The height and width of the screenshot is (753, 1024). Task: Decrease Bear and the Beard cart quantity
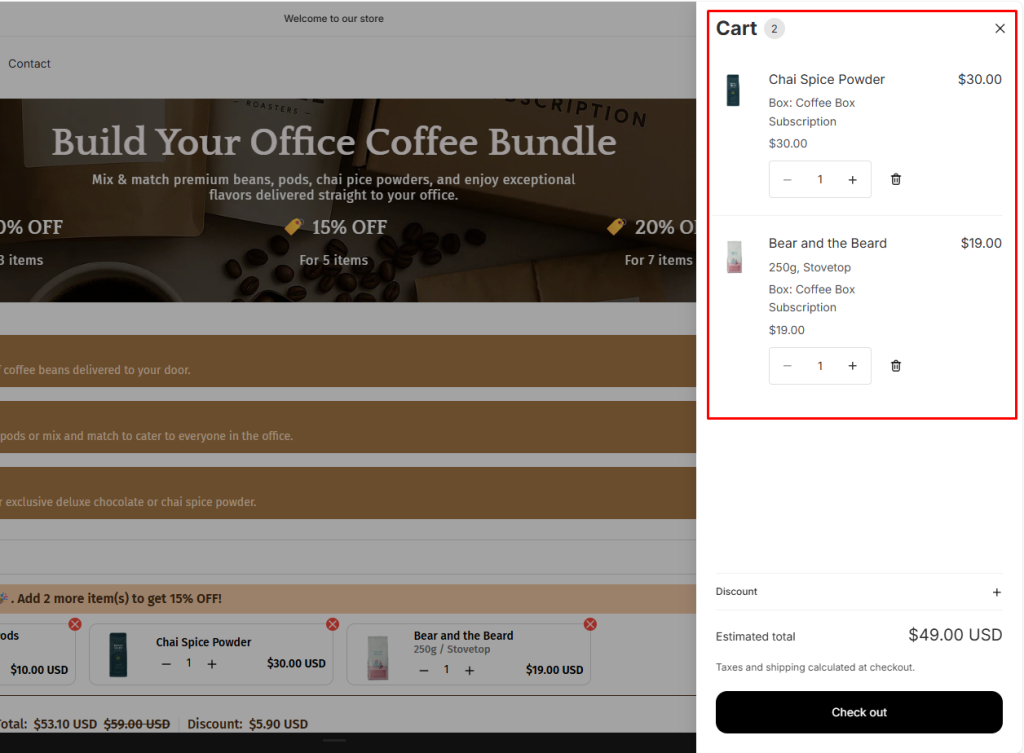[788, 366]
